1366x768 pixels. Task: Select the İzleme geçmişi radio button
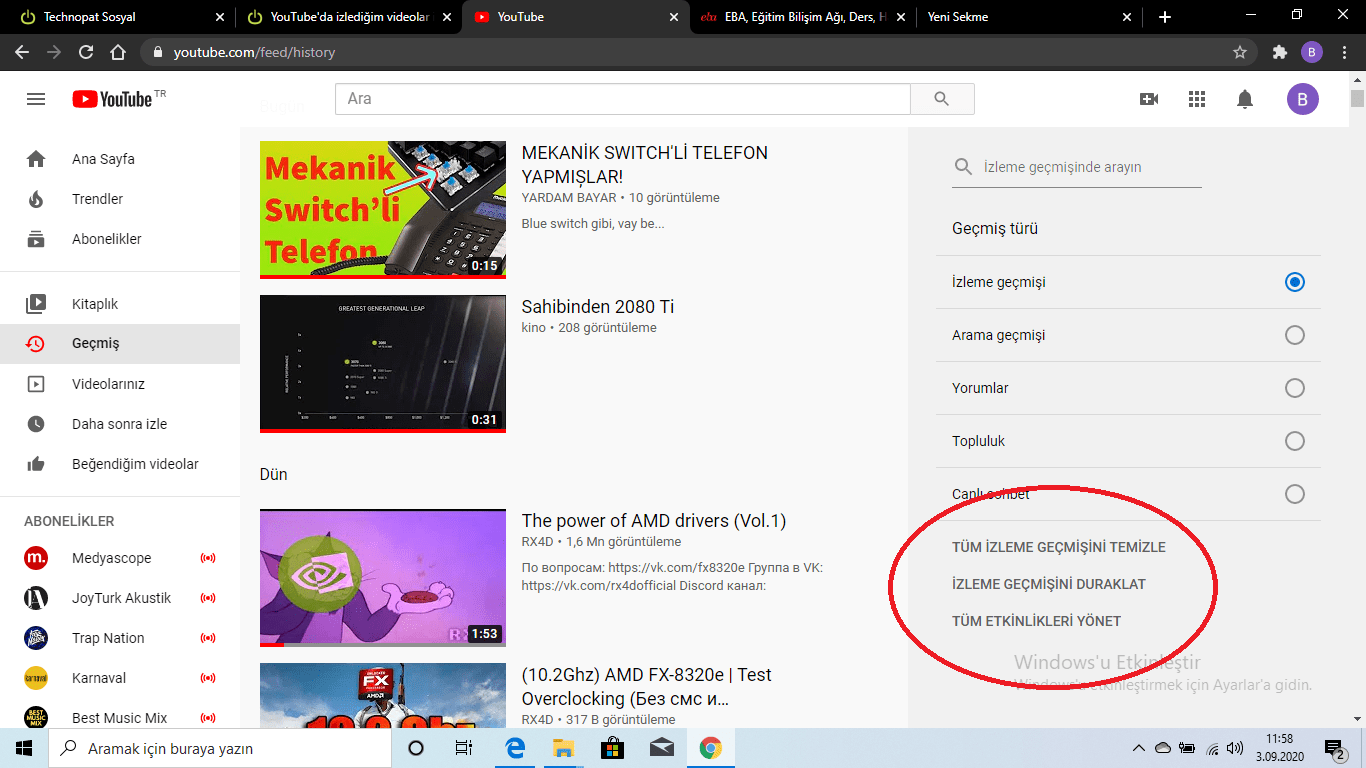click(1295, 282)
